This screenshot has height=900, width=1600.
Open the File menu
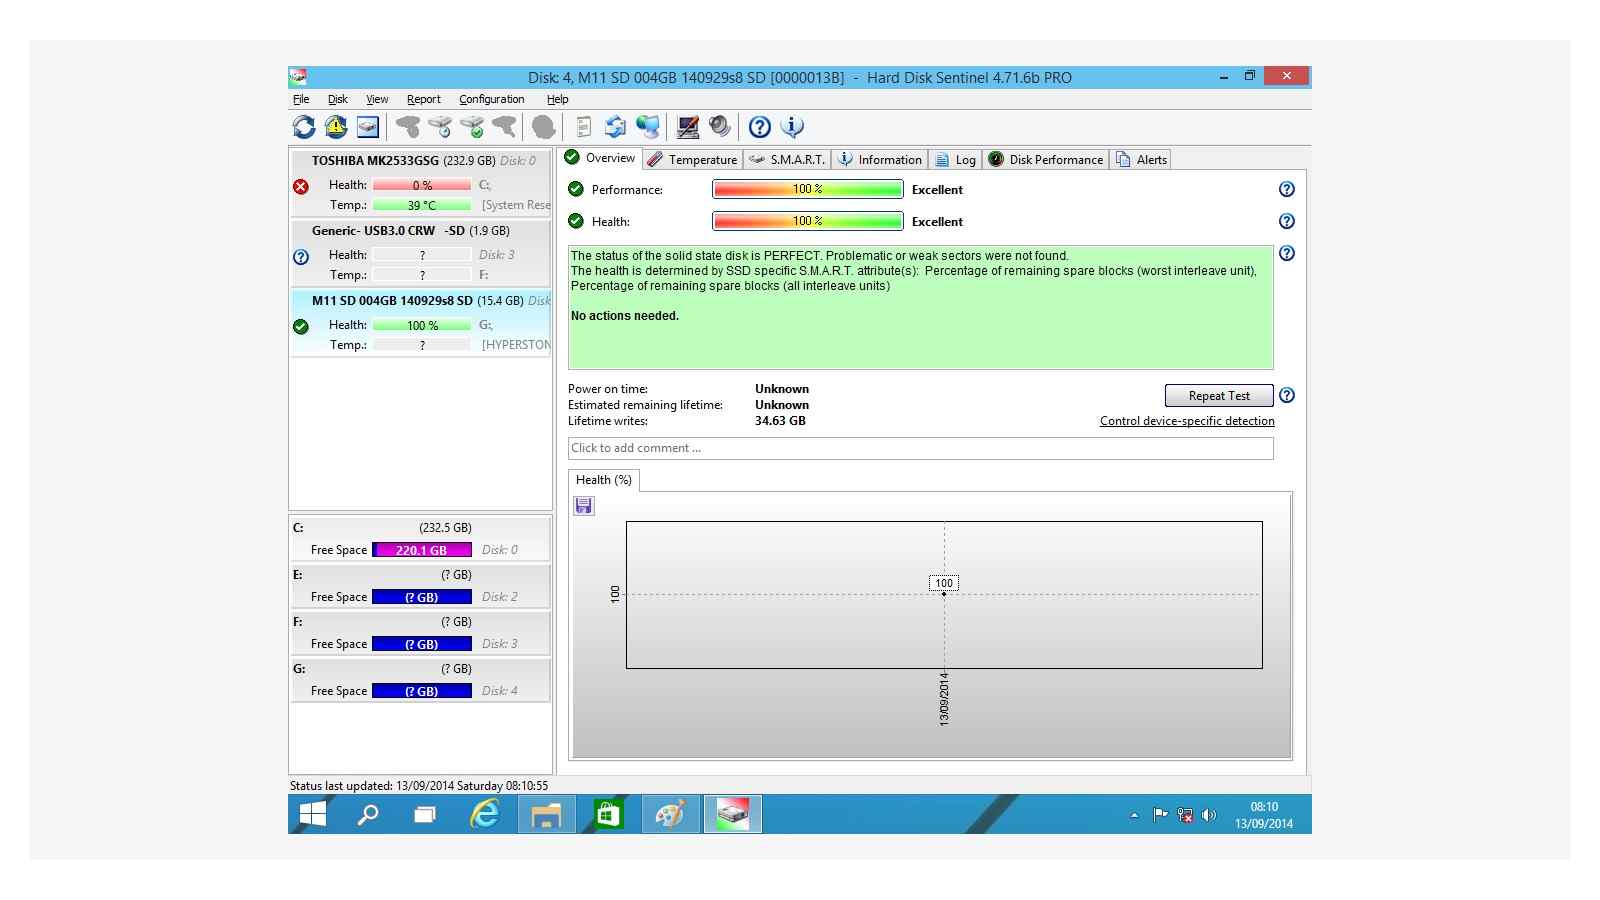click(x=301, y=99)
